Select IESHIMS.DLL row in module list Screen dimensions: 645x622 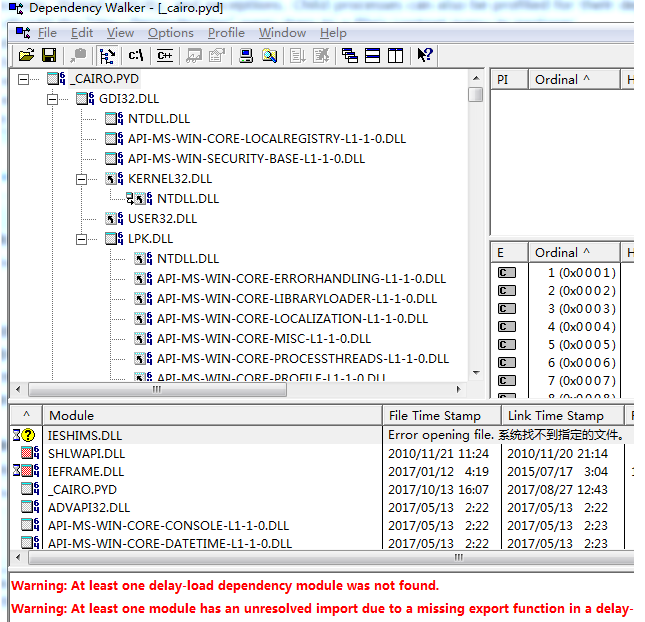[85, 435]
